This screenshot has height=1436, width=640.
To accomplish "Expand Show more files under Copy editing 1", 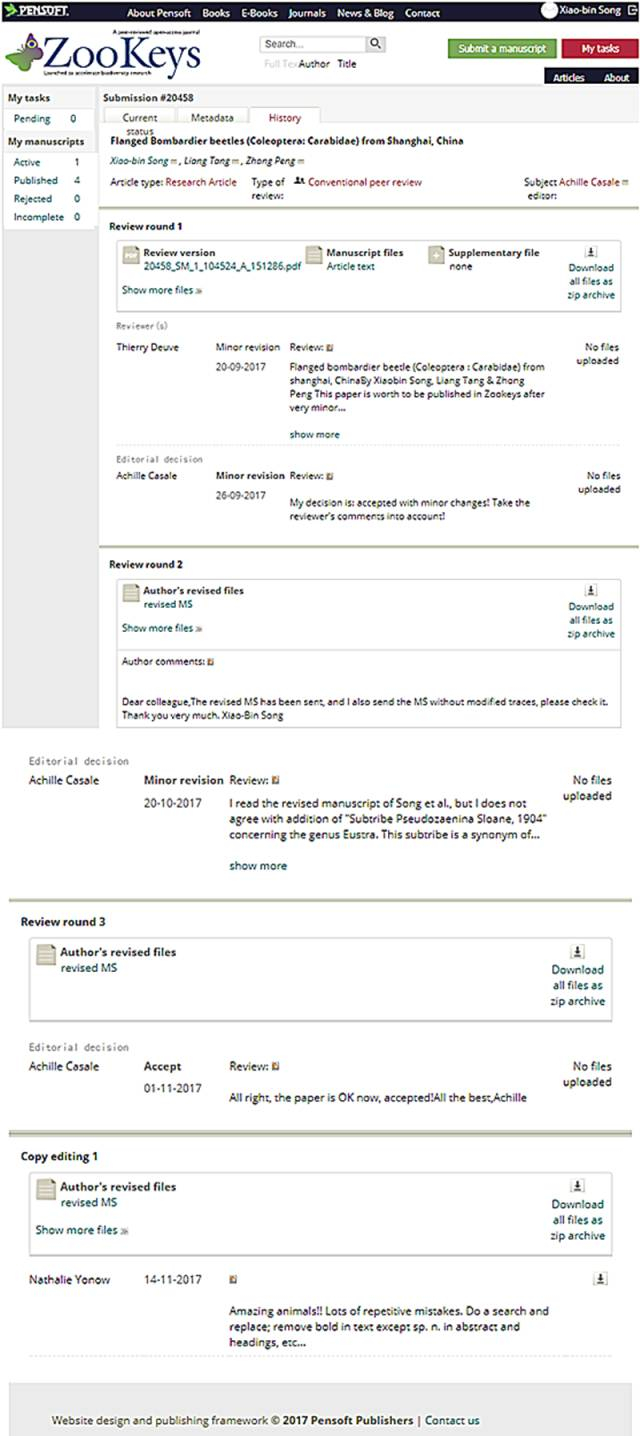I will click(81, 1230).
